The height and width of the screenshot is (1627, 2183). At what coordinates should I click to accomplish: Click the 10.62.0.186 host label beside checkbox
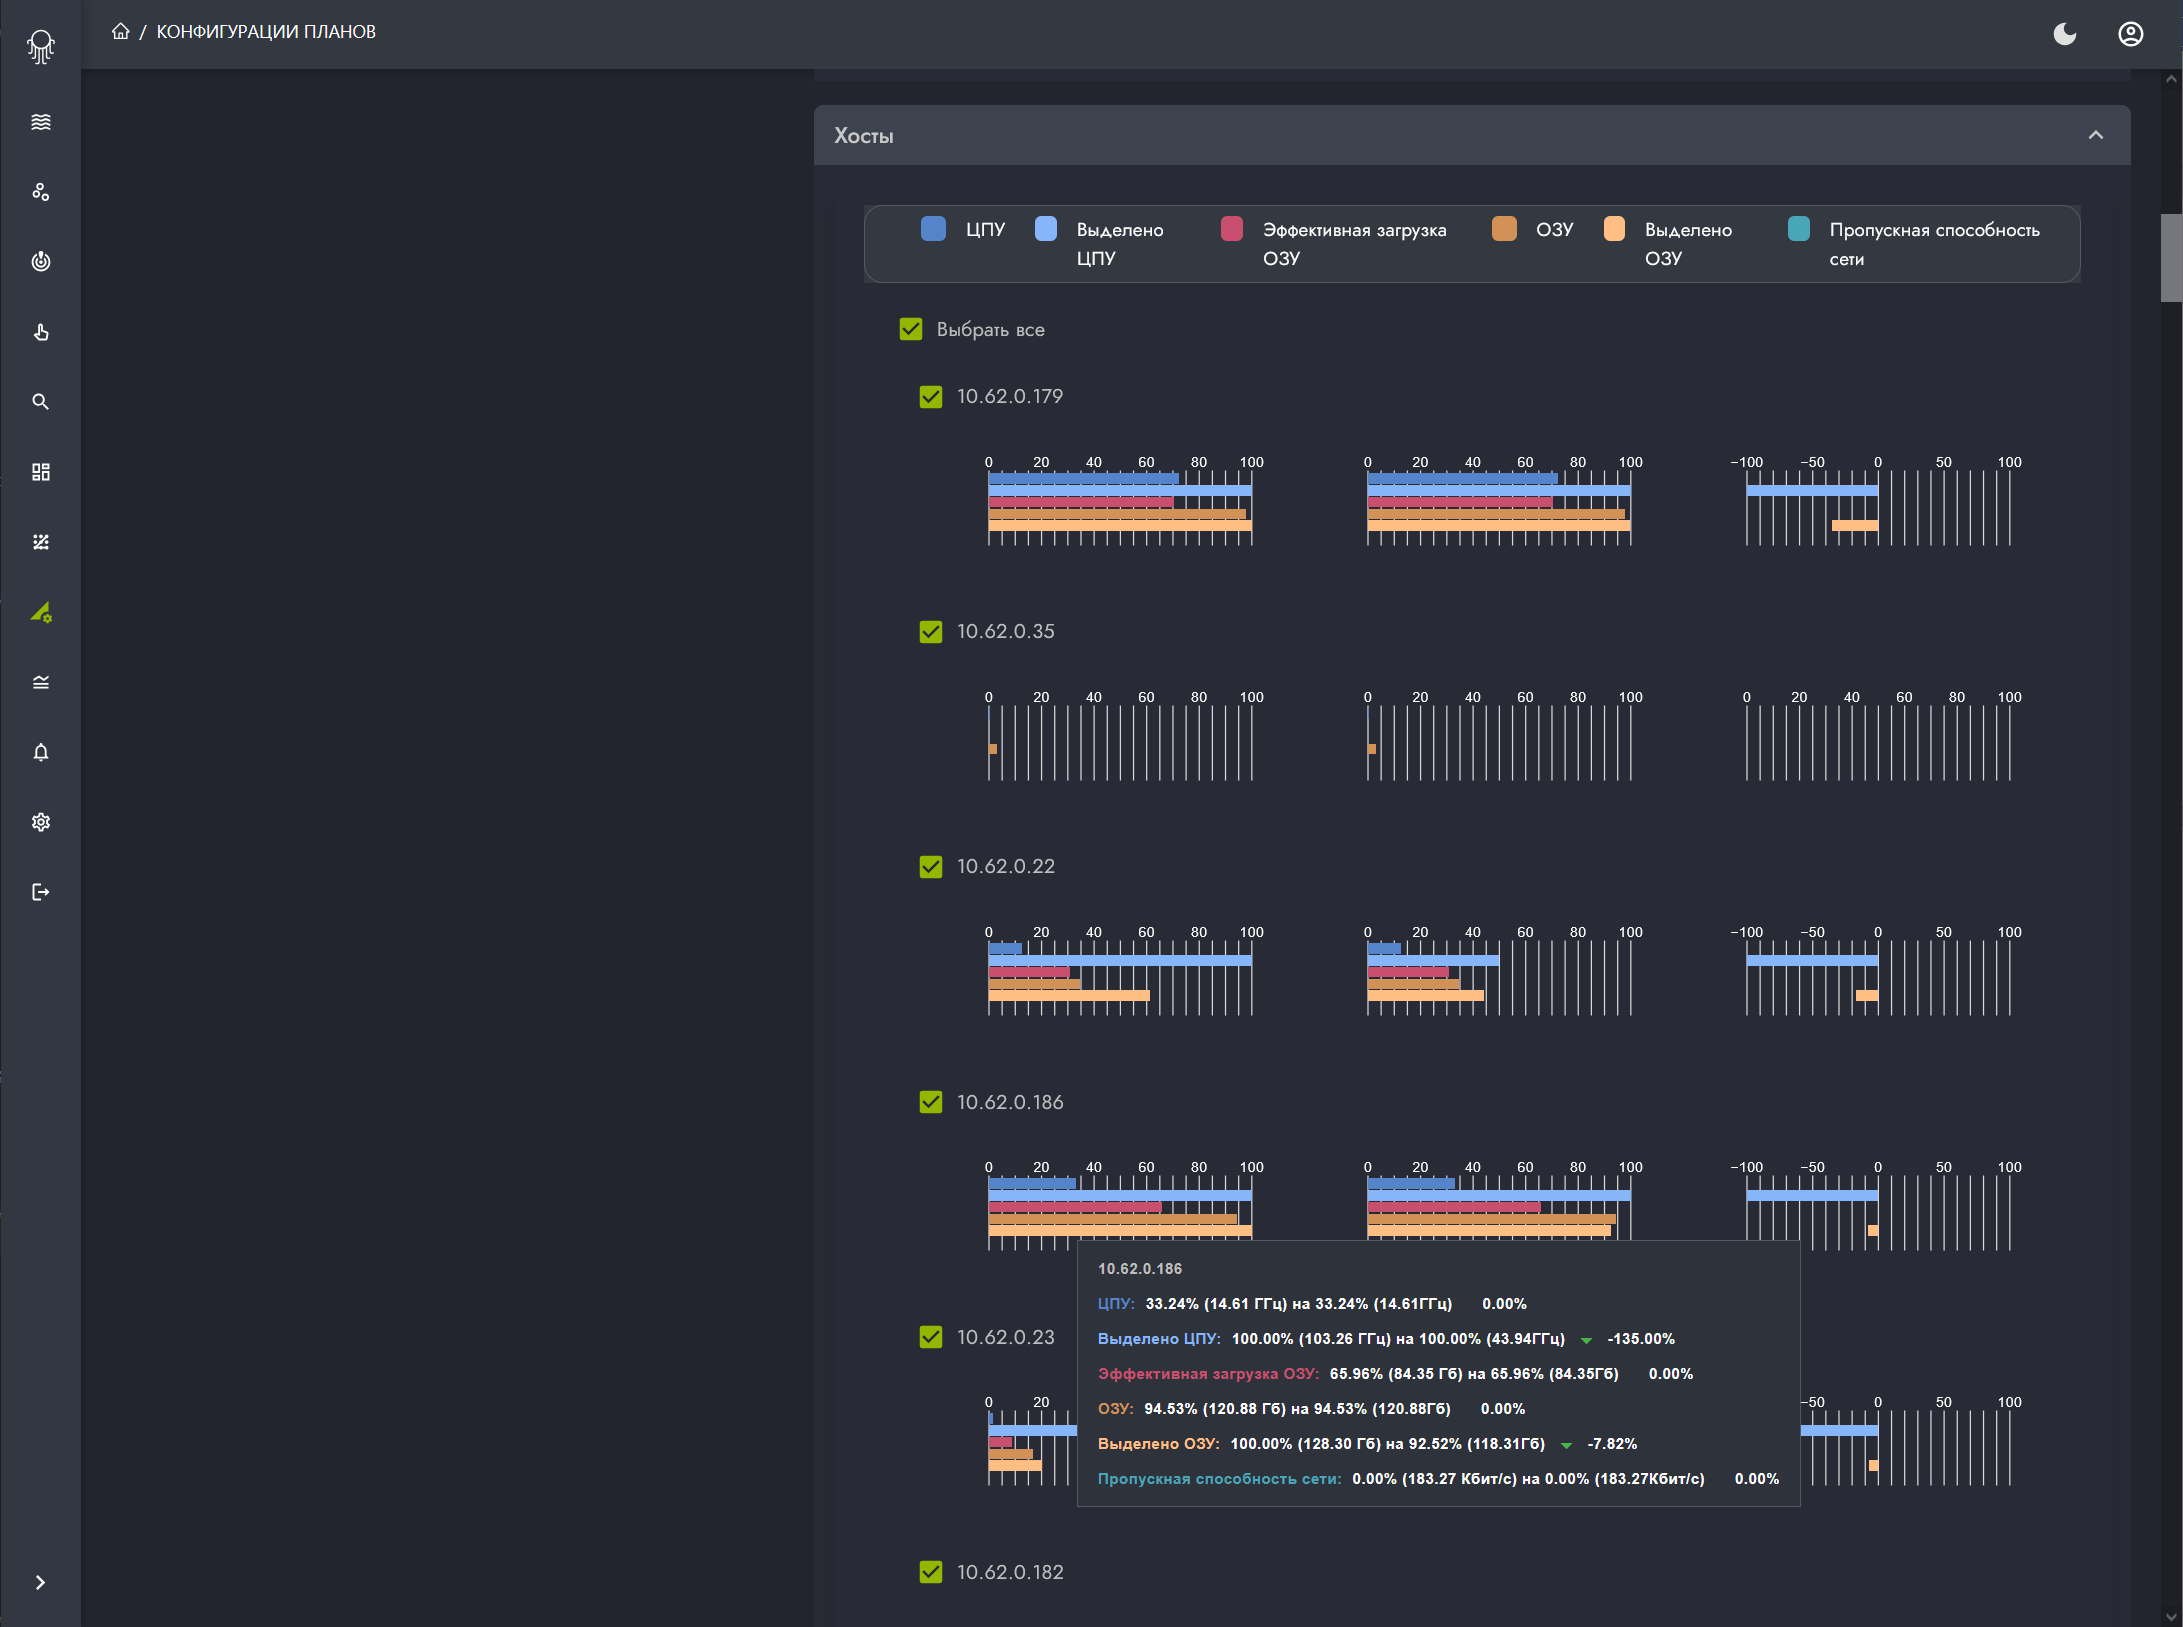pyautogui.click(x=1010, y=1102)
